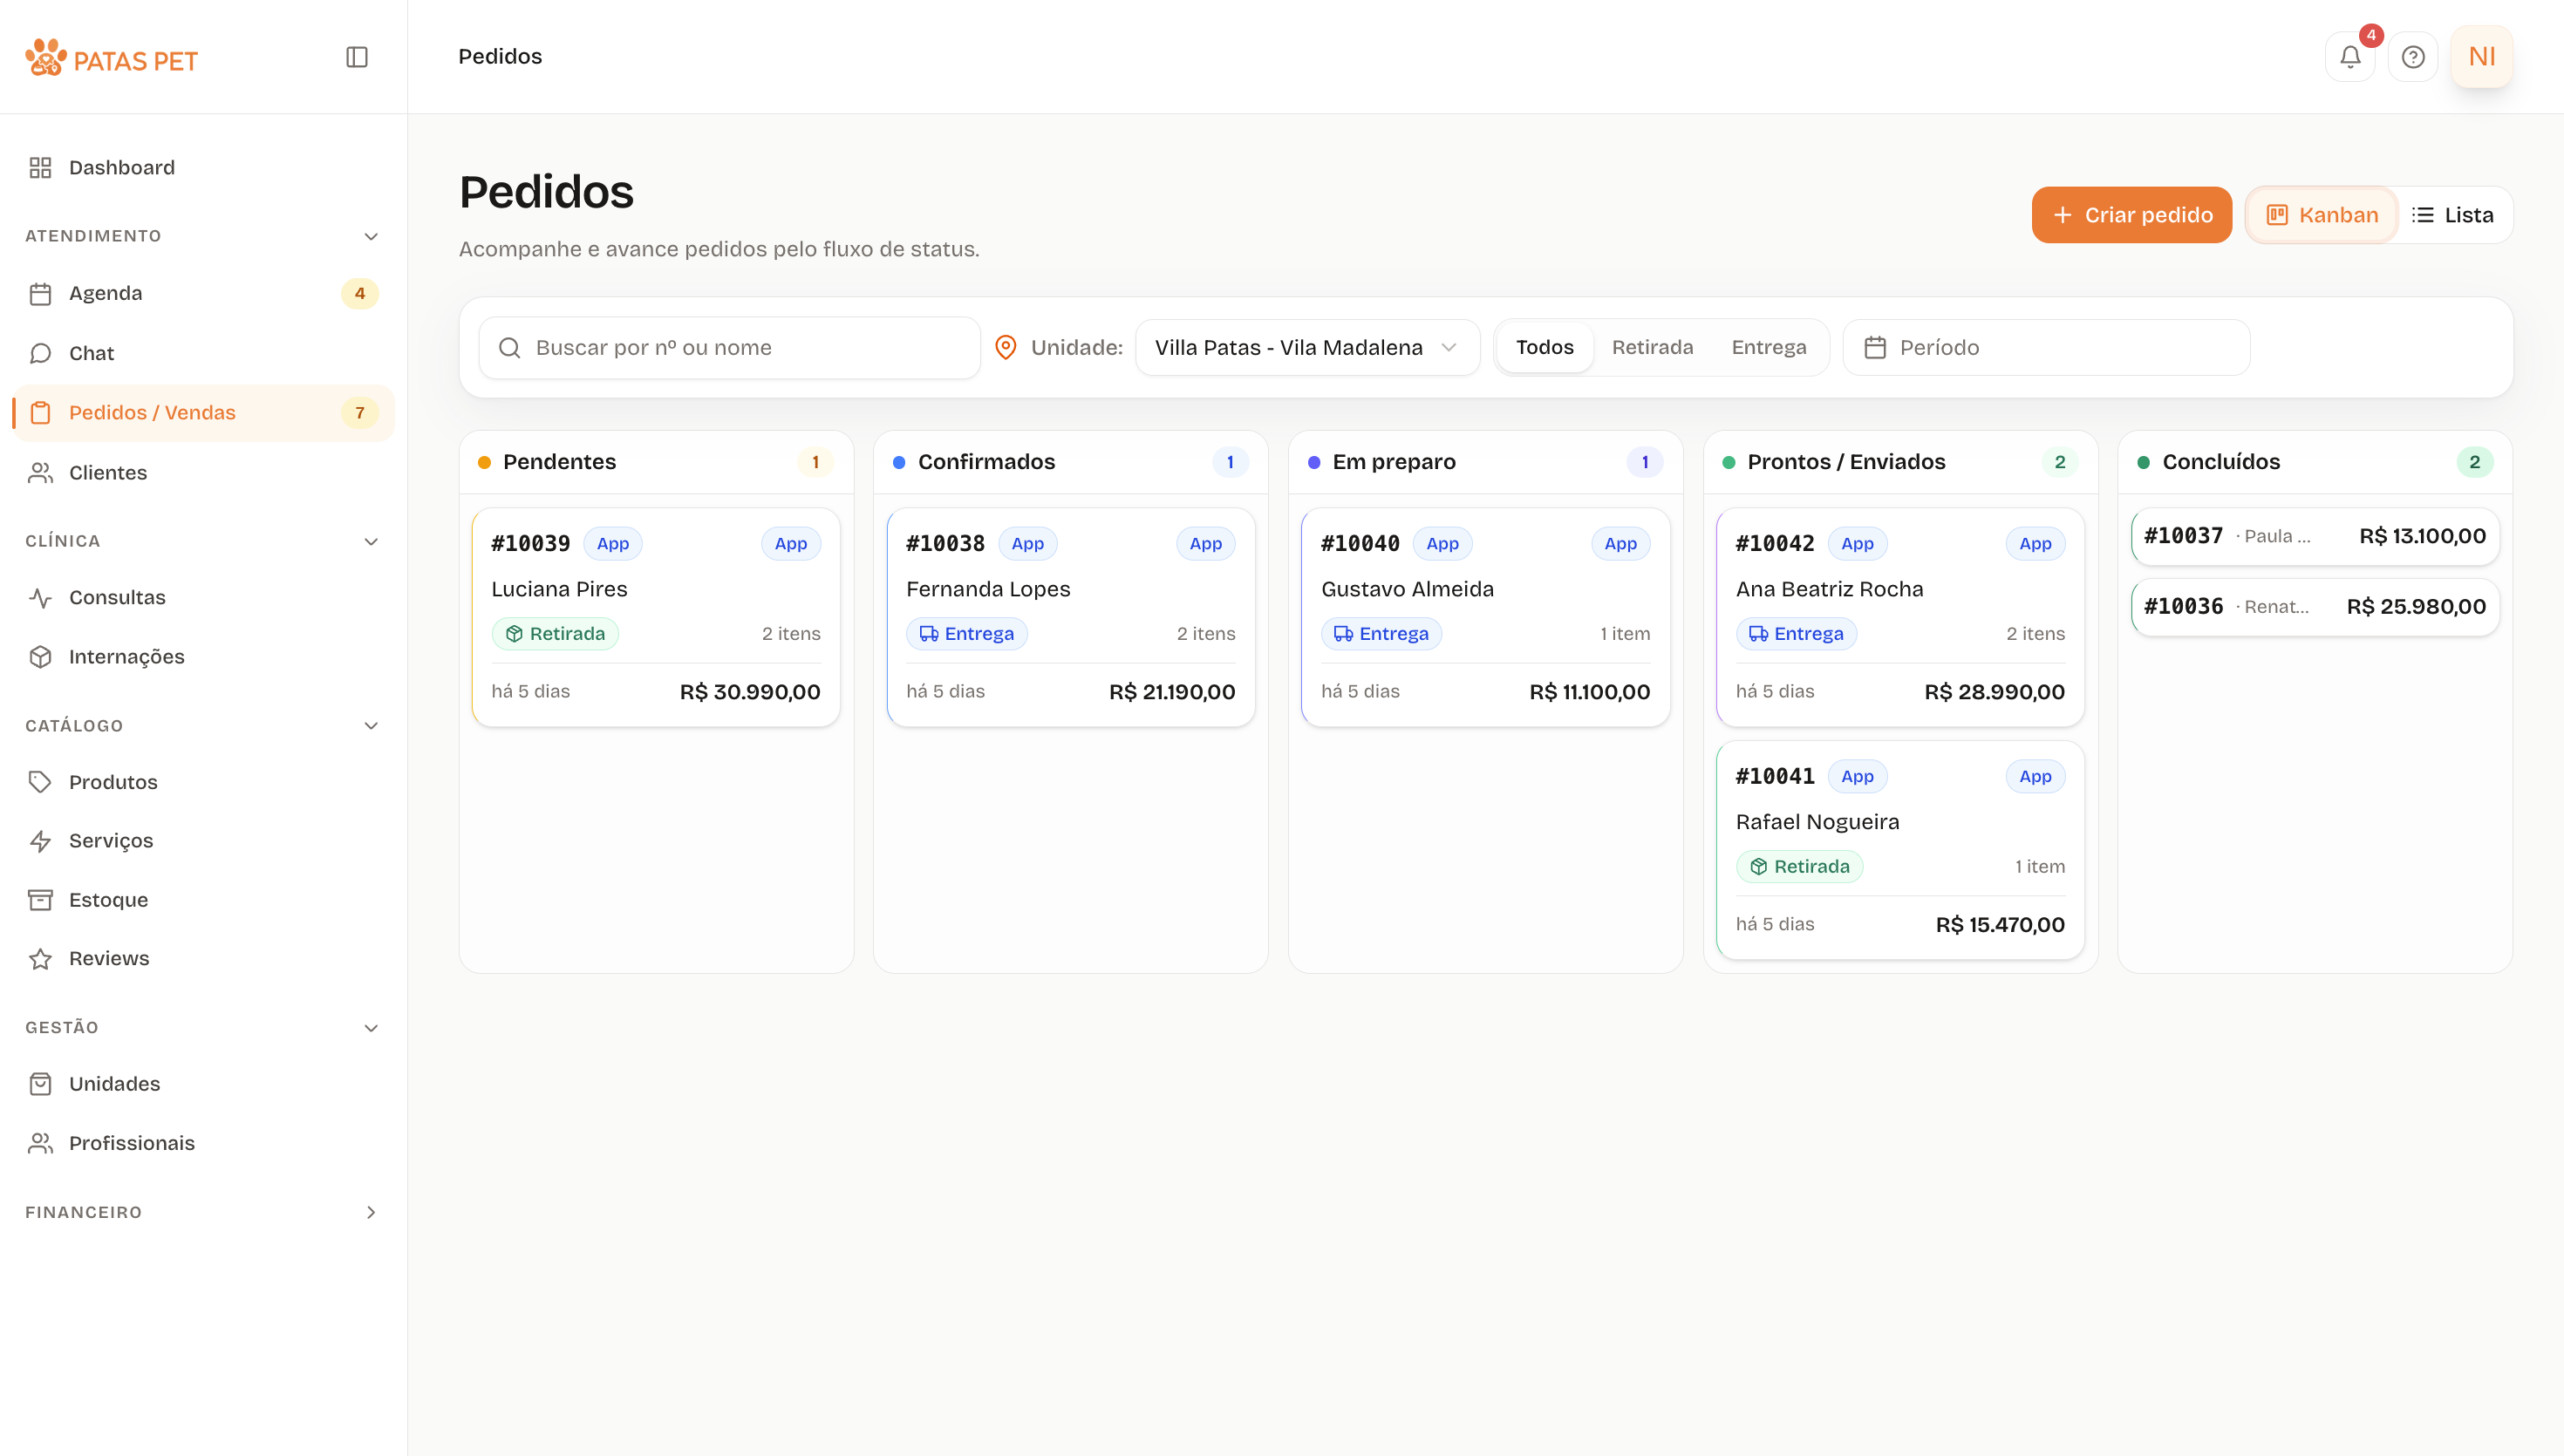Click the Entrega tag on order #10038
2564x1456 pixels.
966,634
